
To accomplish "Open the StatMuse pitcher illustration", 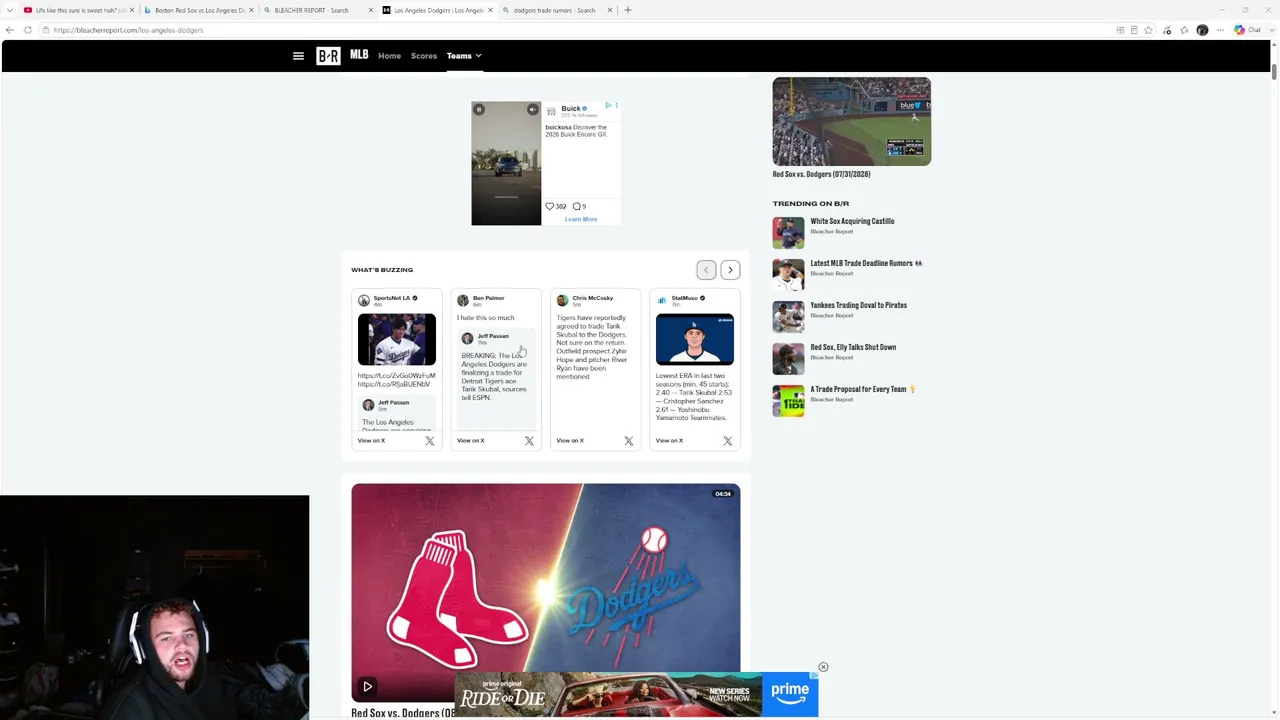I will (695, 339).
